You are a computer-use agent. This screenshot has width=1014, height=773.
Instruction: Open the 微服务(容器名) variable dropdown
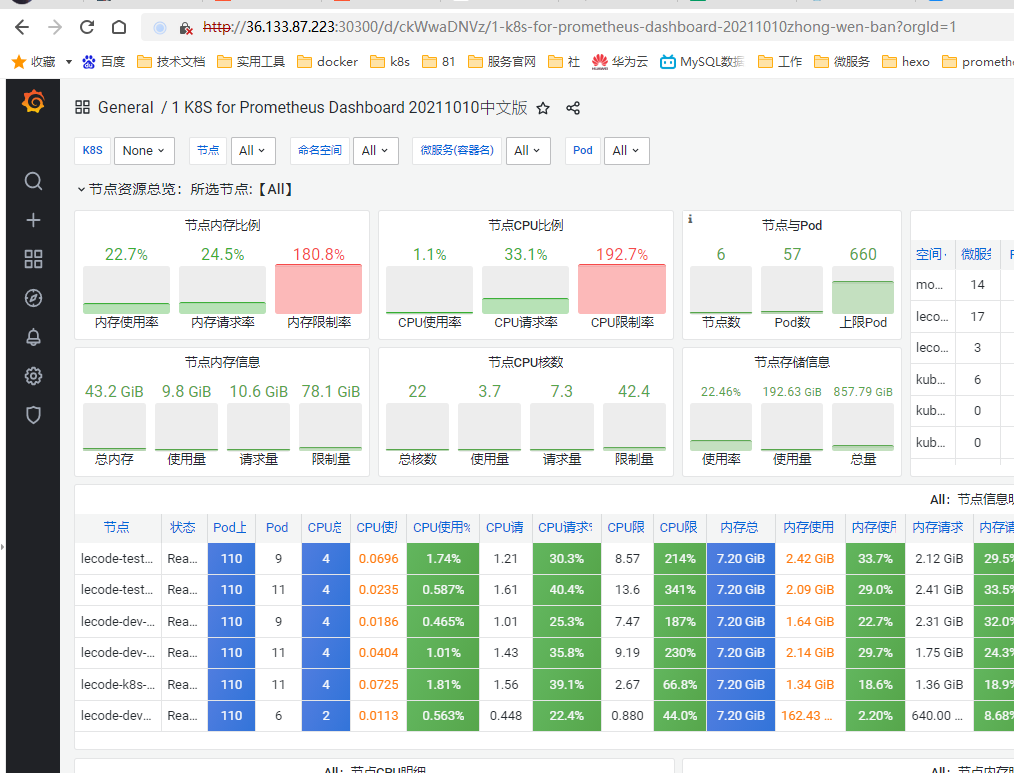528,151
